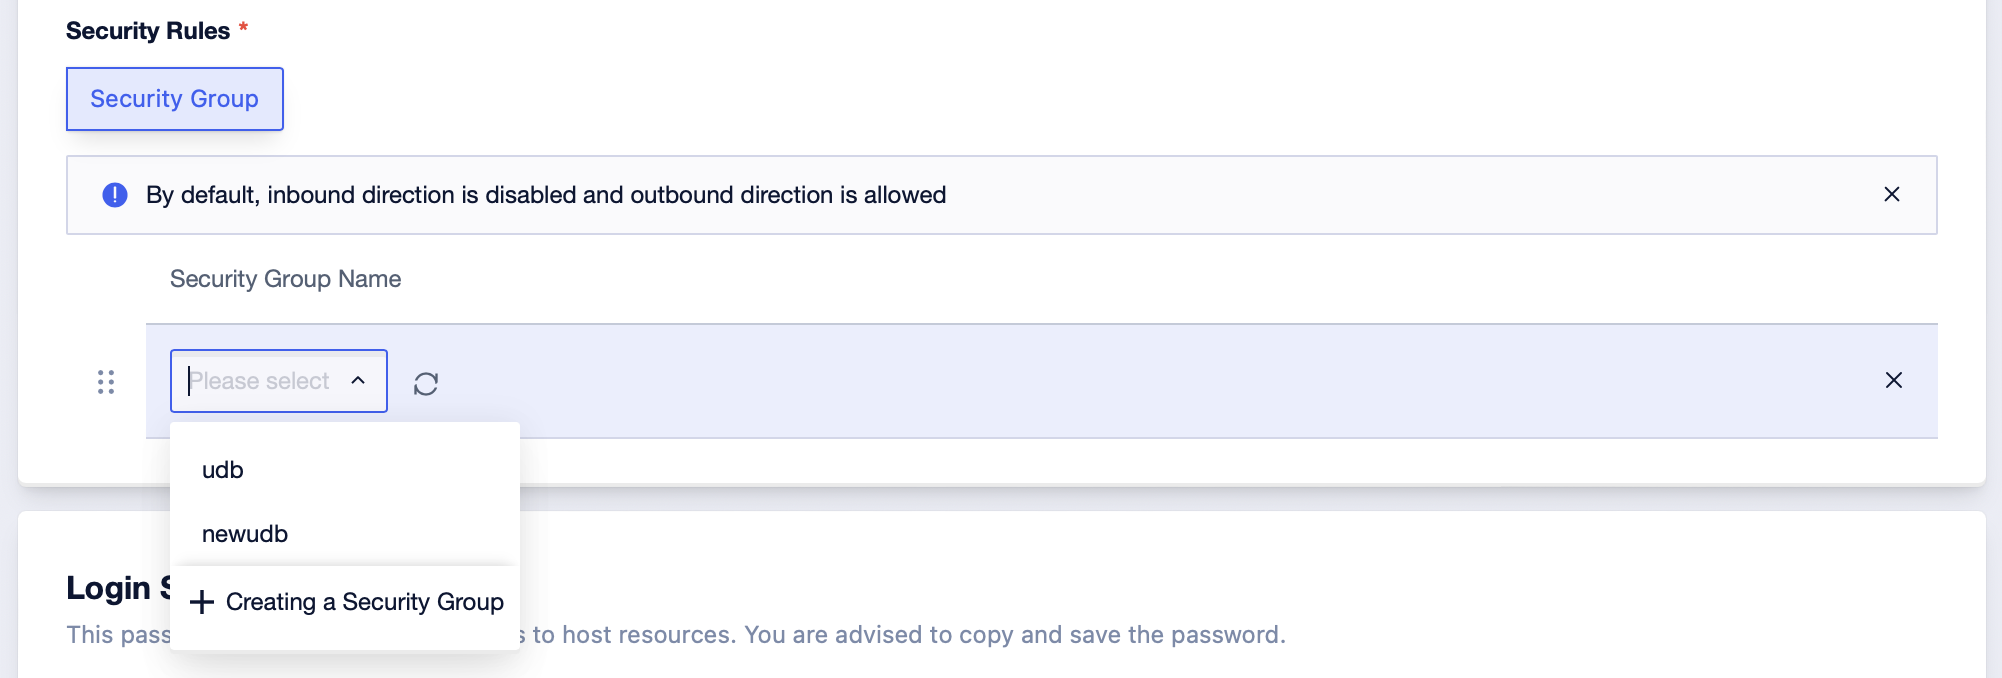Click empty area of highlighted group row

[1150, 381]
